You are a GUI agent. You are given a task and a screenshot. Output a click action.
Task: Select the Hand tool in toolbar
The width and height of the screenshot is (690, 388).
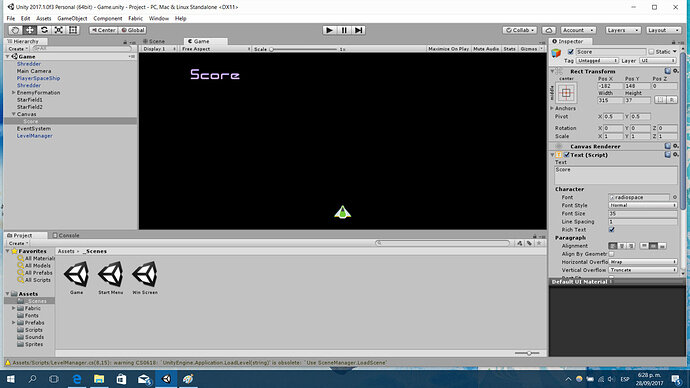[15, 30]
